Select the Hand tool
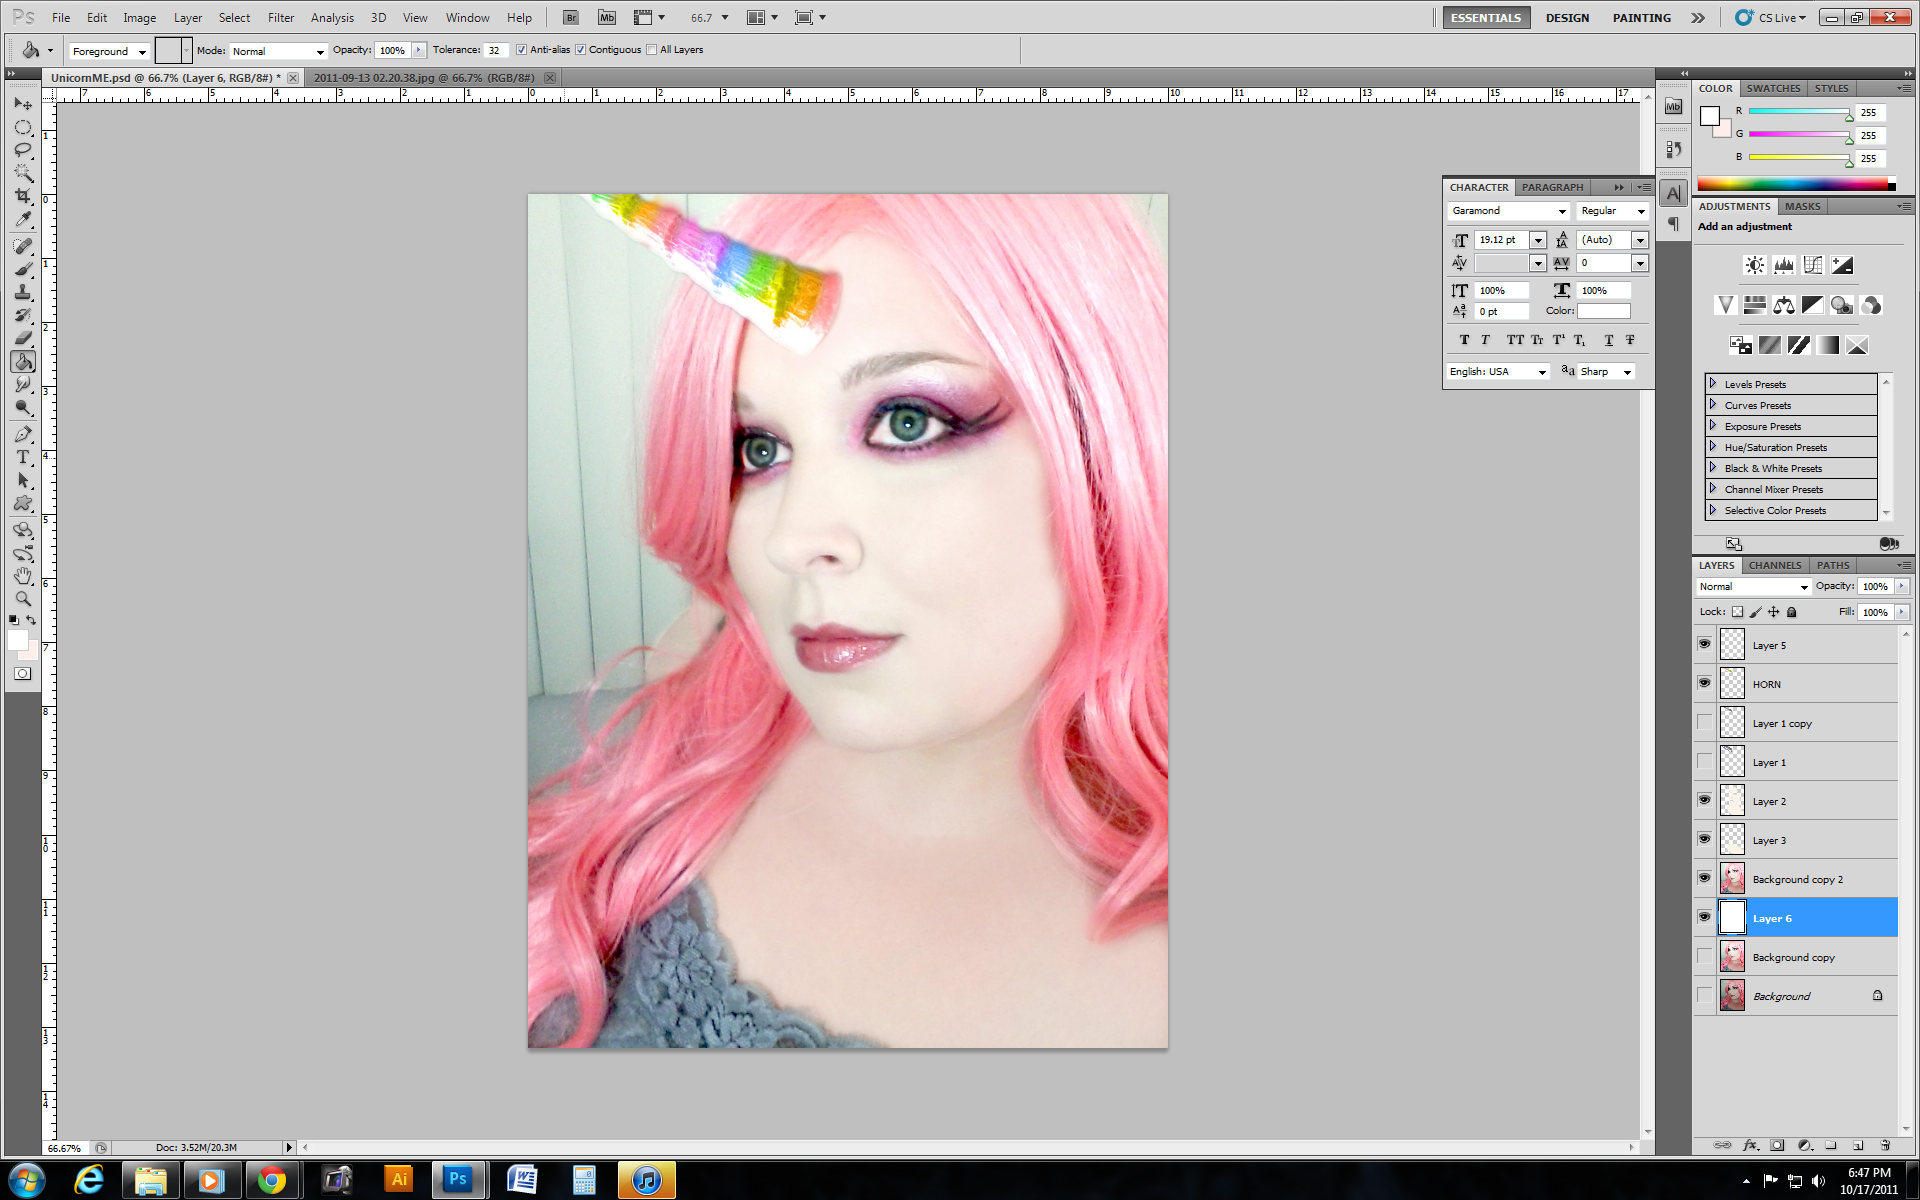Screen dimensions: 1920x1200 pyautogui.click(x=23, y=576)
